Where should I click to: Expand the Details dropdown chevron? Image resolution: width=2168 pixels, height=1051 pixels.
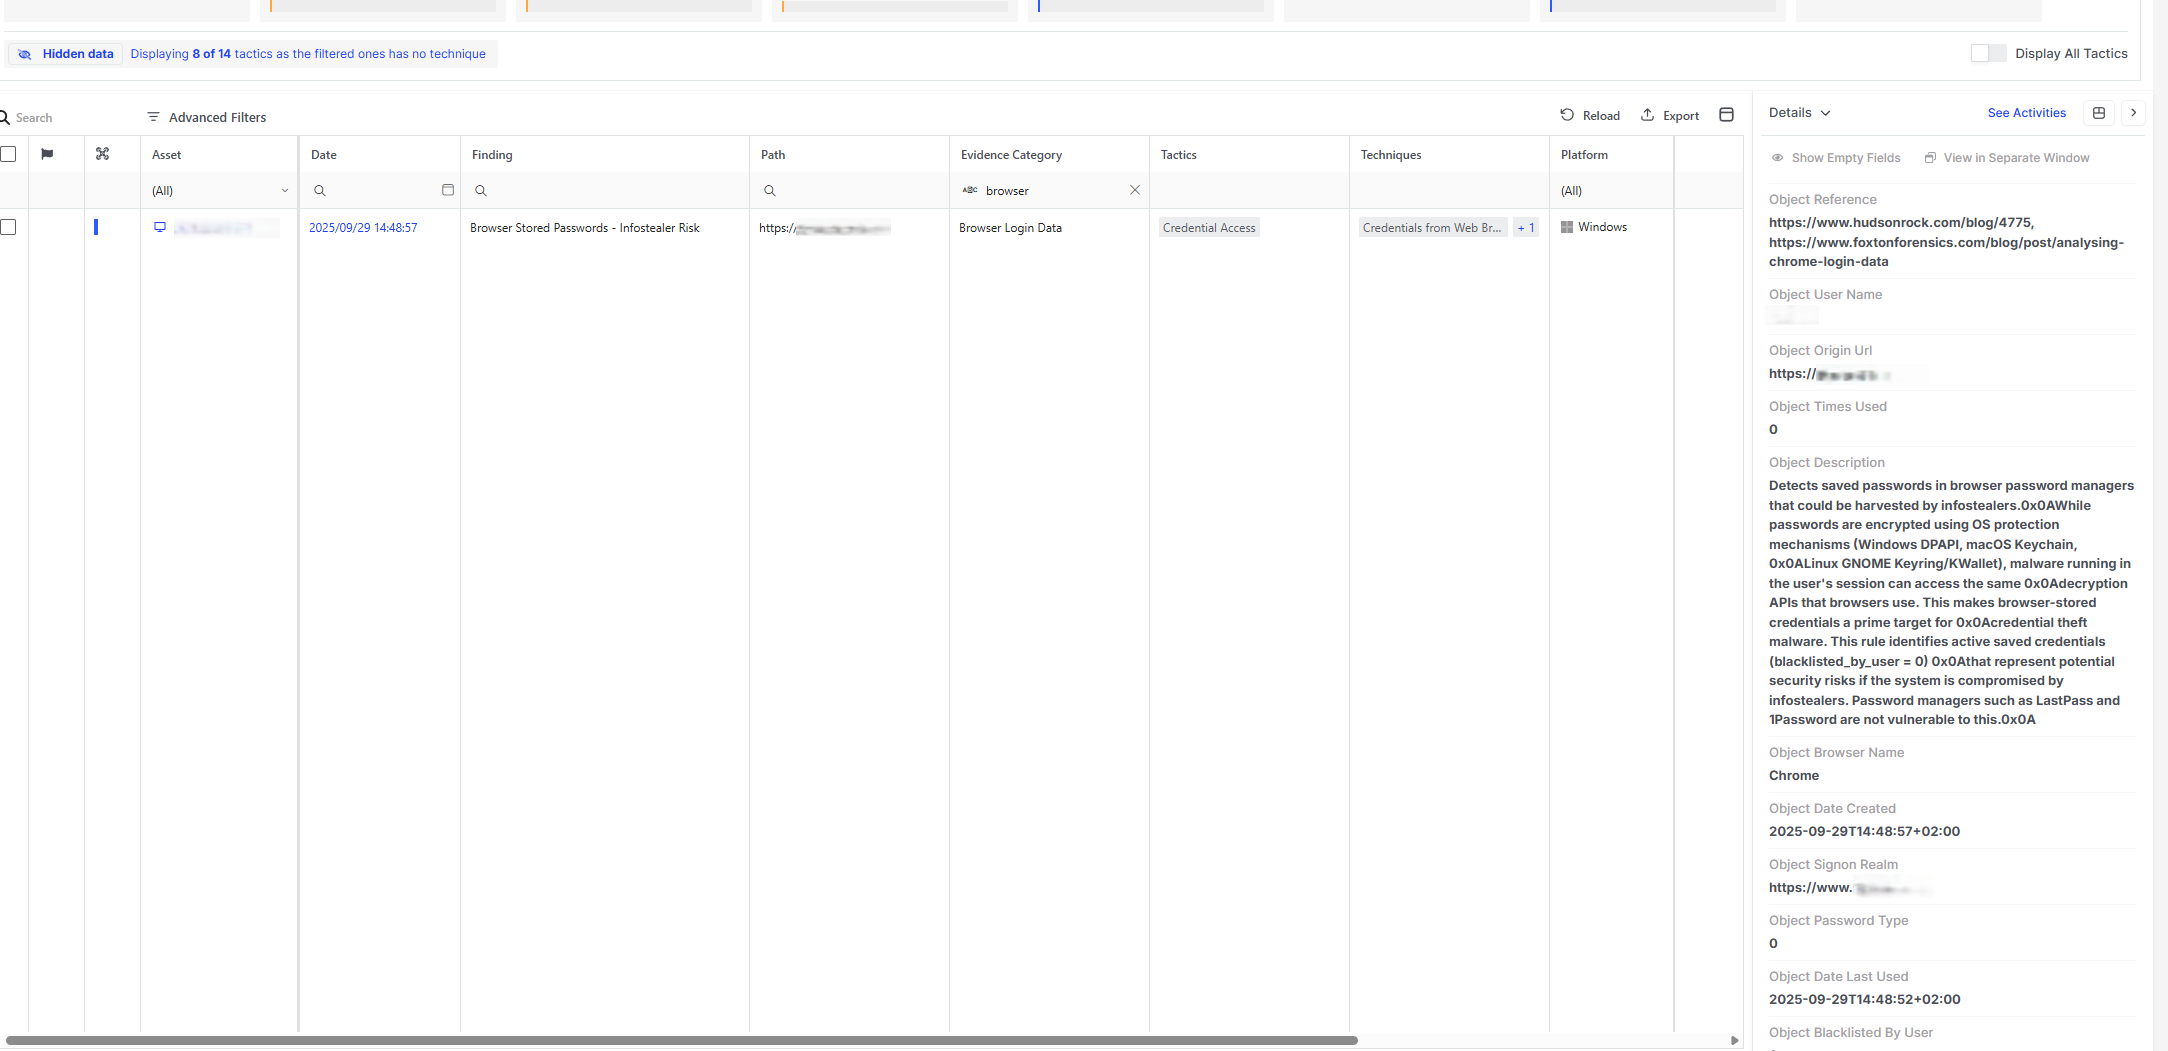(x=1825, y=113)
